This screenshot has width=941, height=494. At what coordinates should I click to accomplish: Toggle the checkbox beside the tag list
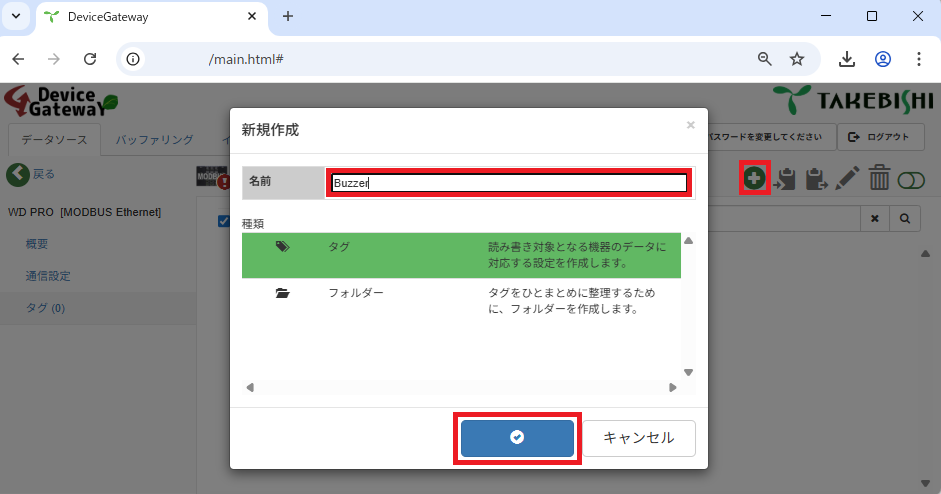[223, 221]
